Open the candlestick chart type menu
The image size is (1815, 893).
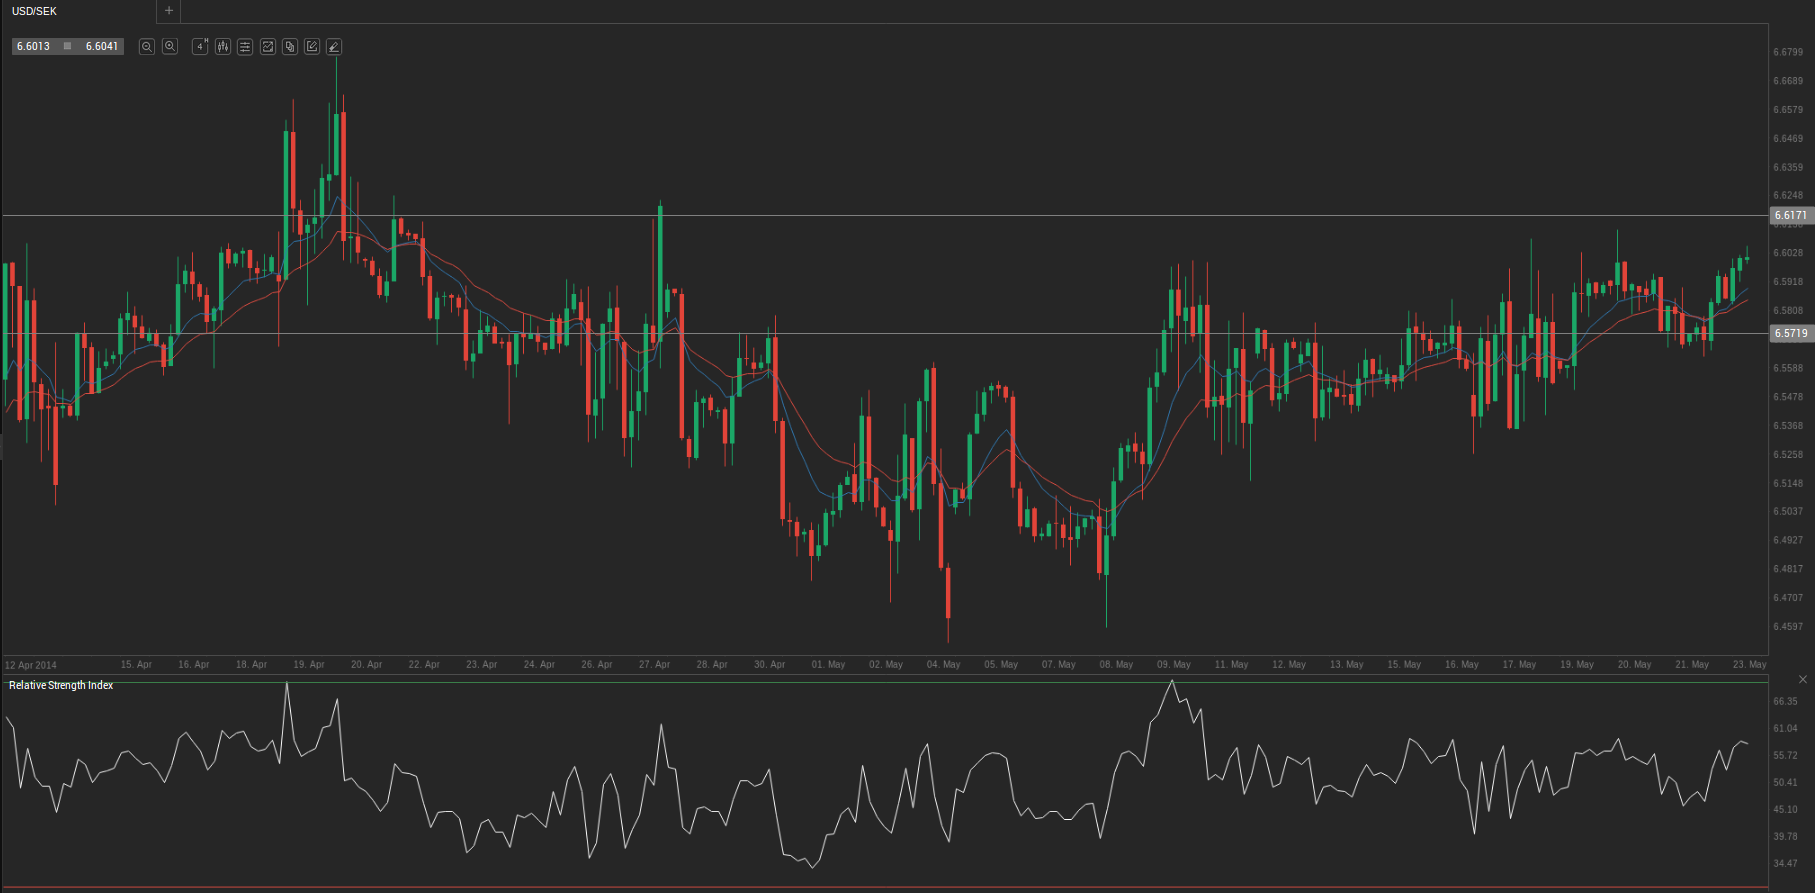tap(223, 47)
